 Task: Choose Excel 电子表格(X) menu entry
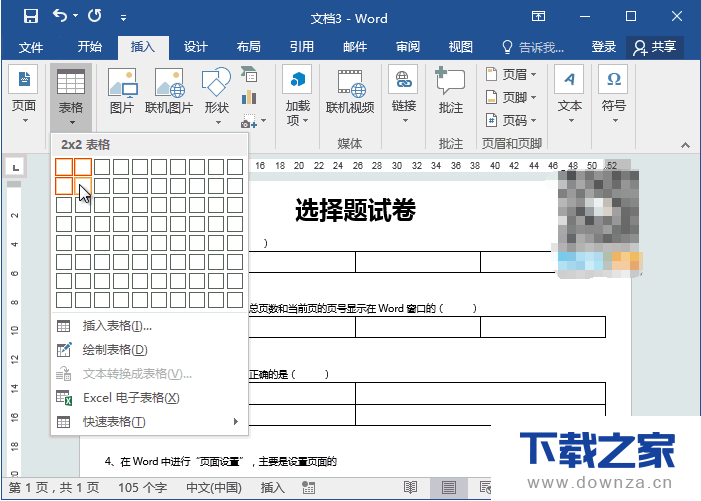tap(150, 398)
